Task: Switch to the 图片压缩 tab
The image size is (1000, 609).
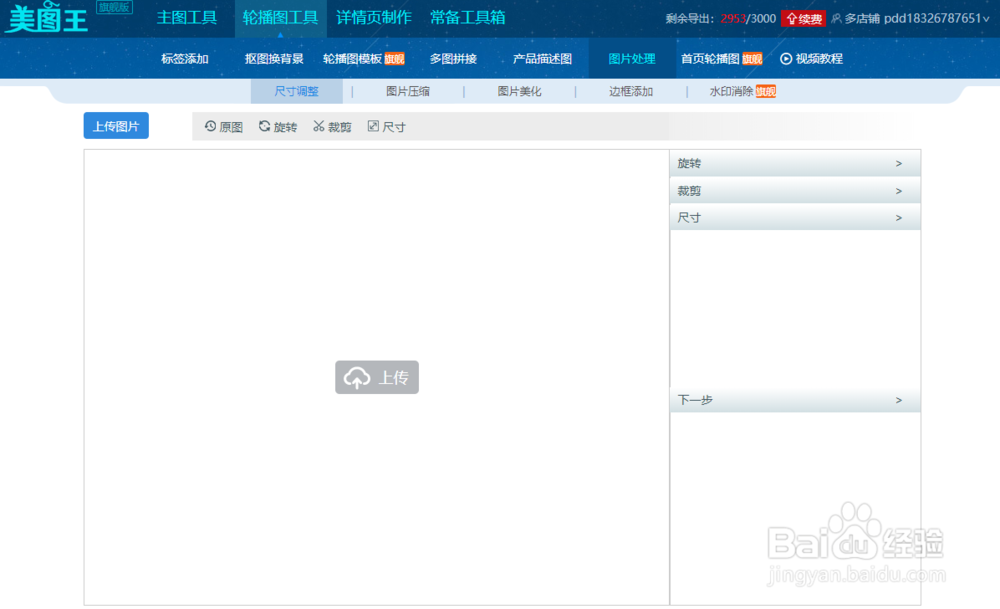Action: click(x=406, y=90)
